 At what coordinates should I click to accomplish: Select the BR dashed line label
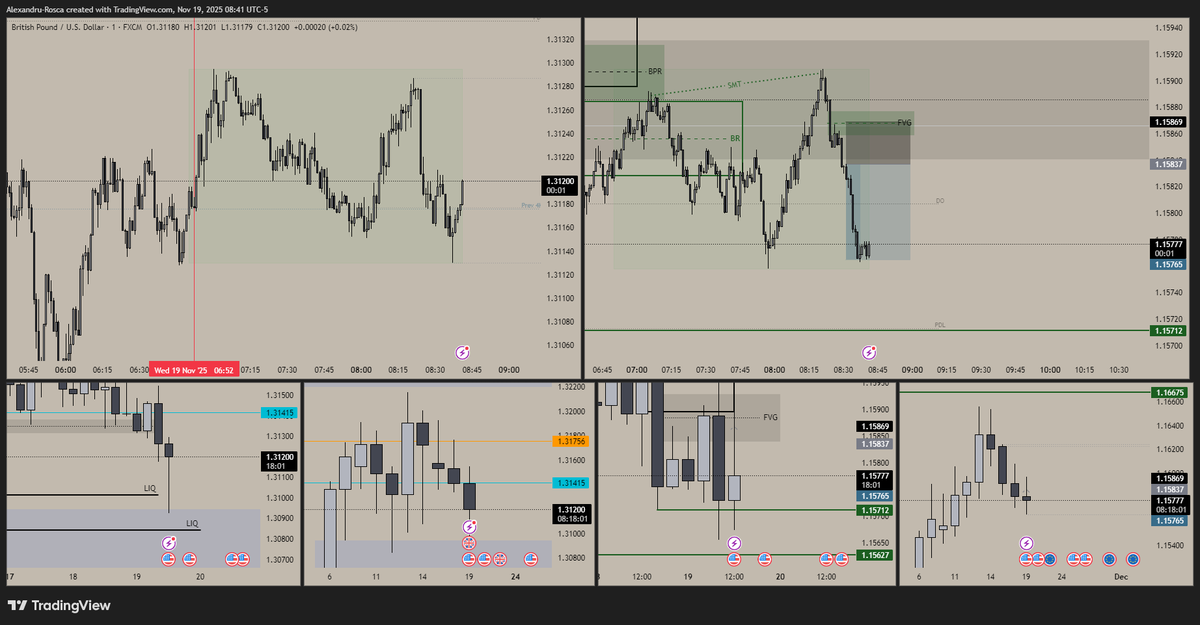(x=735, y=138)
